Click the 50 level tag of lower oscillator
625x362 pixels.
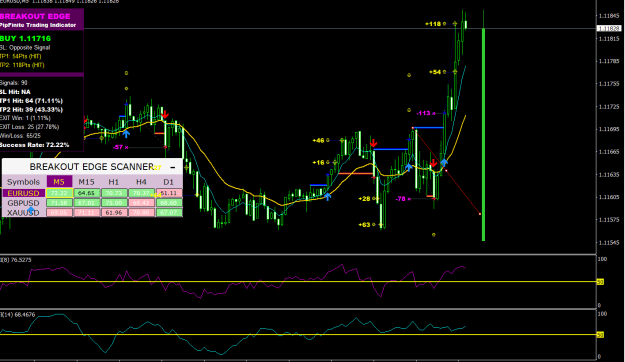click(600, 335)
